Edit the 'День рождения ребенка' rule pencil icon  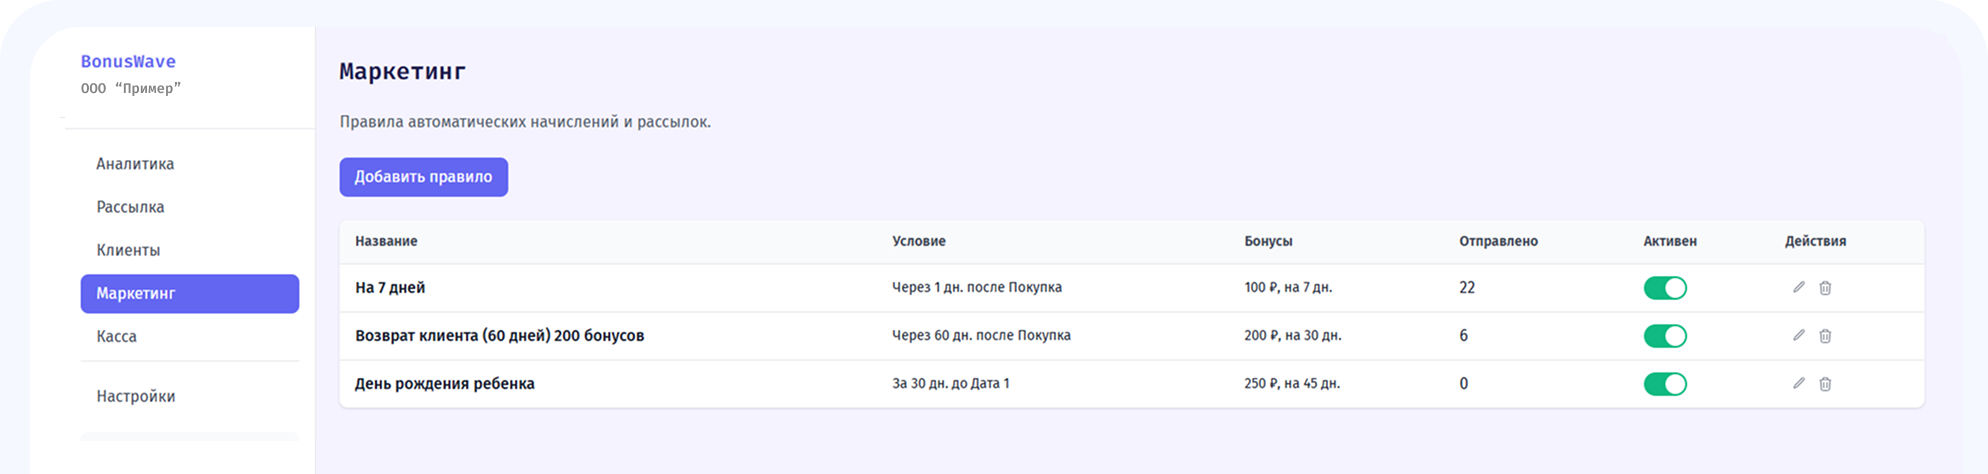coord(1799,384)
